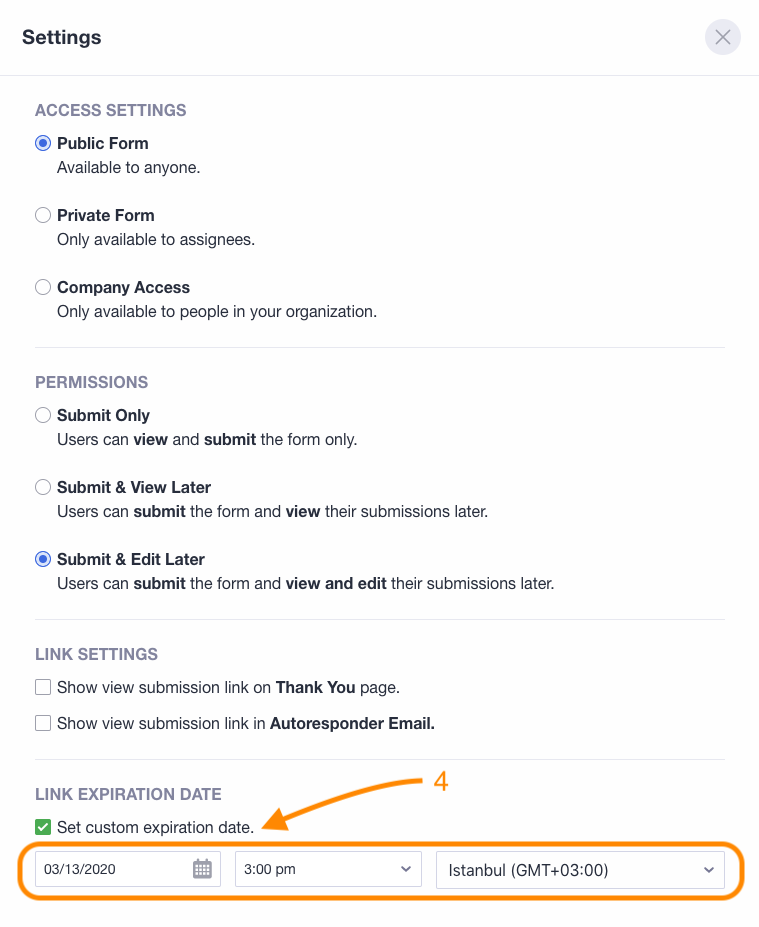Open the 3:00 pm time dropdown
759x927 pixels.
pyautogui.click(x=326, y=869)
